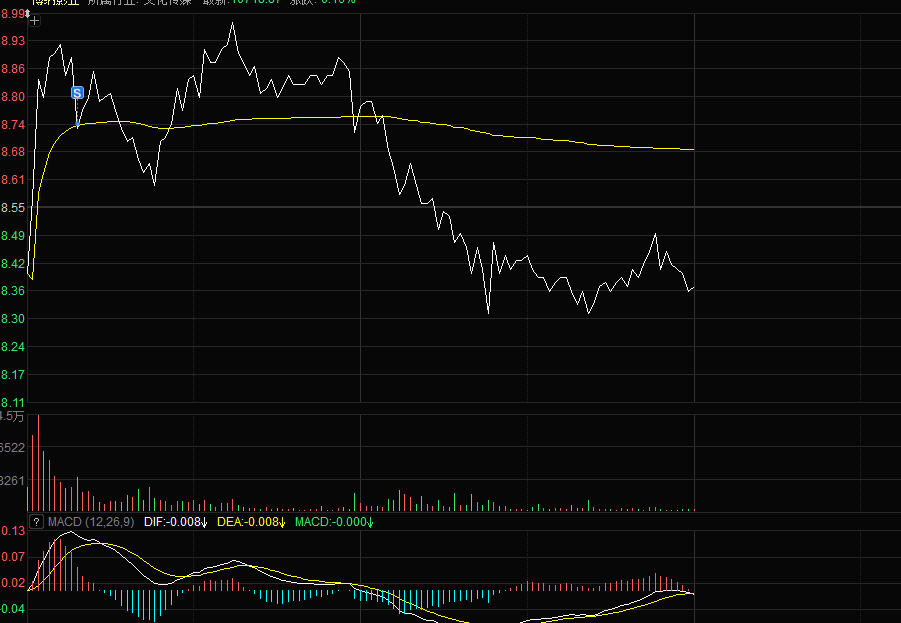The height and width of the screenshot is (623, 901).
Task: Click the 0.02 MACD axis label
Action: [13, 583]
